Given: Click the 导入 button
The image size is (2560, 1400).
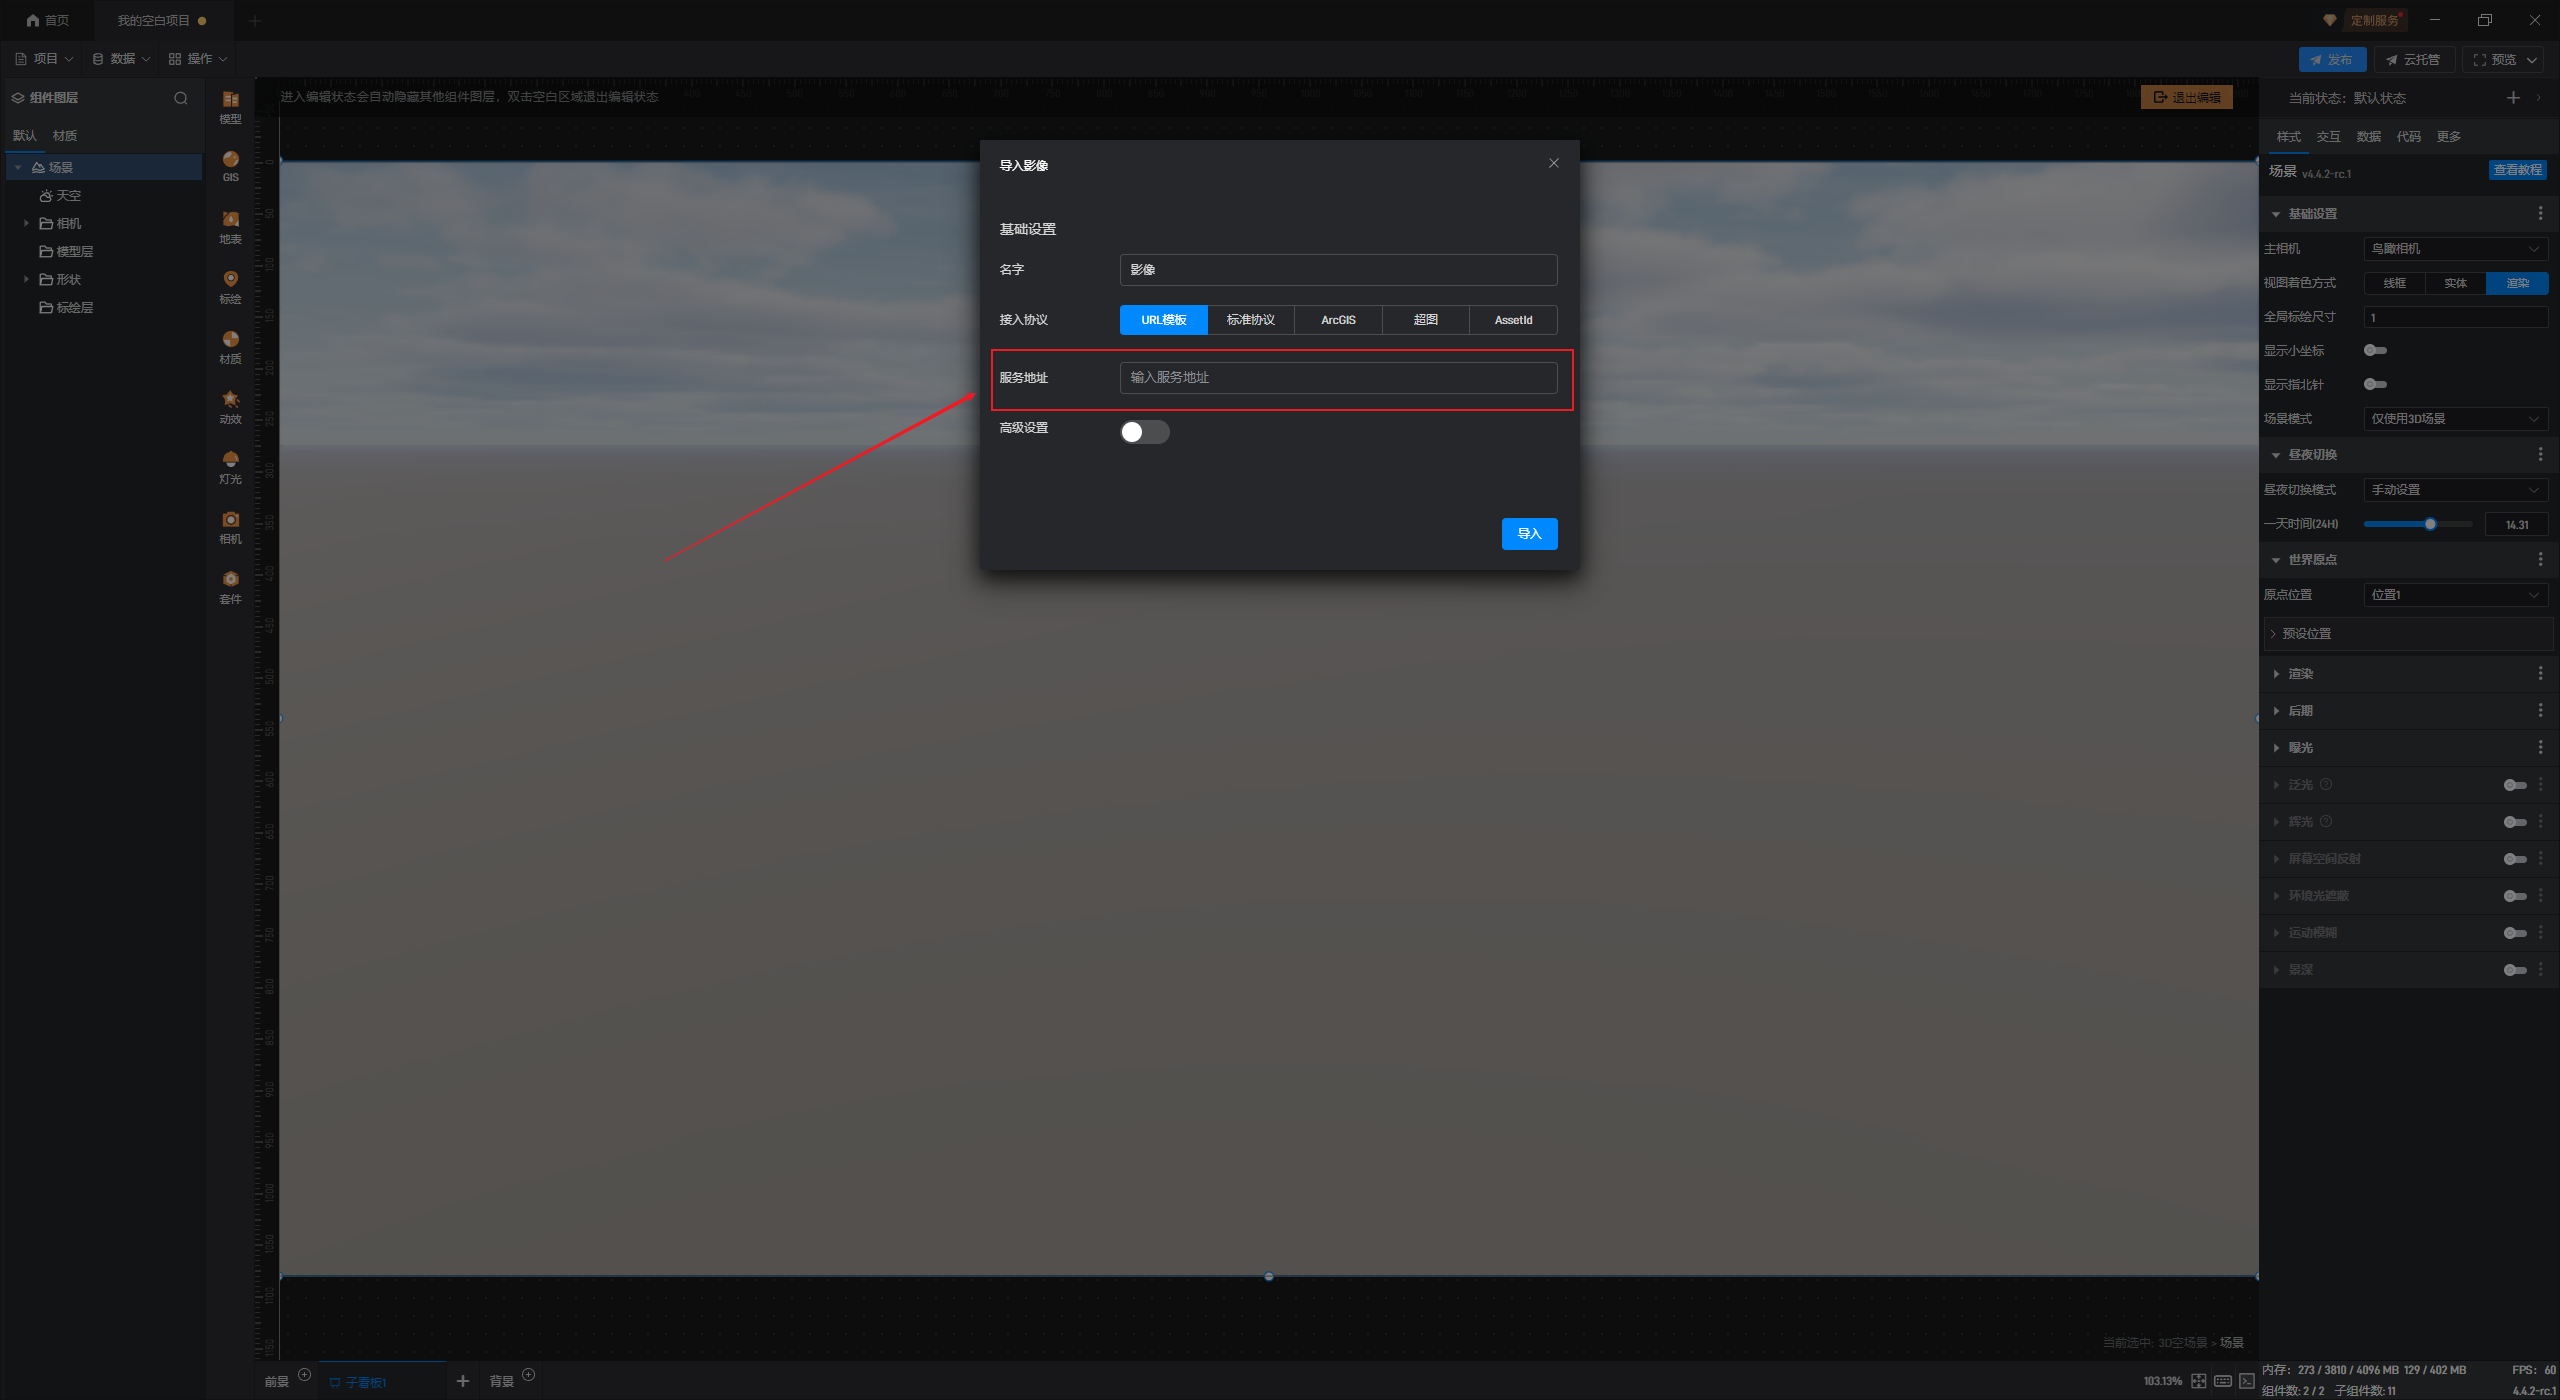Looking at the screenshot, I should [1529, 534].
